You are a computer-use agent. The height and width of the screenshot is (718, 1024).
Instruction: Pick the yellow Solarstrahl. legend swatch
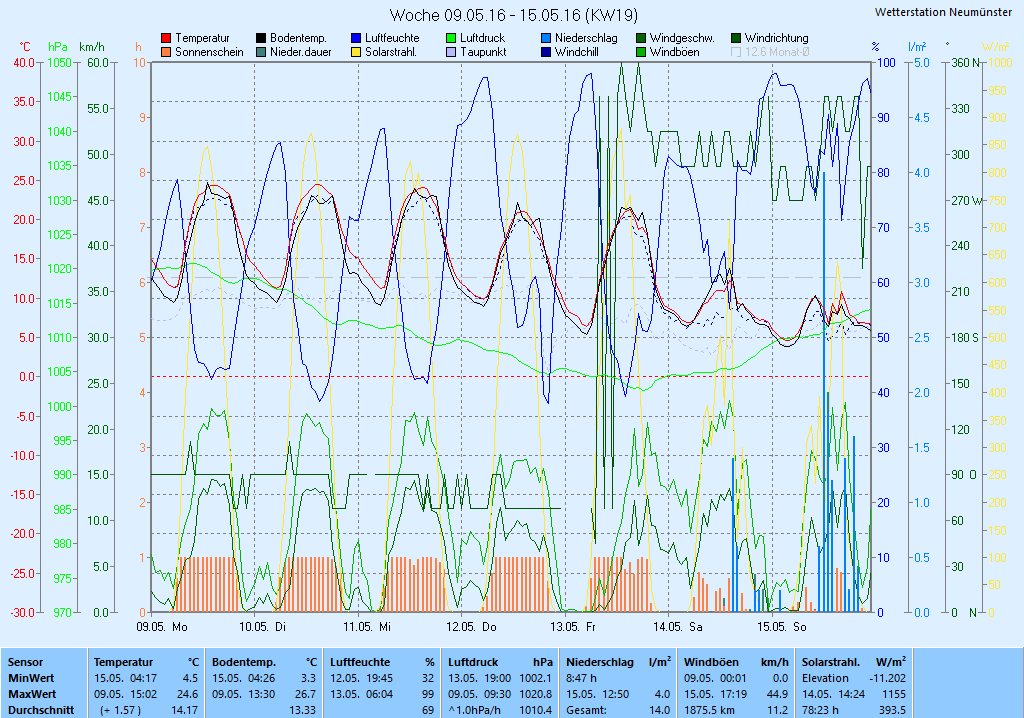click(356, 52)
